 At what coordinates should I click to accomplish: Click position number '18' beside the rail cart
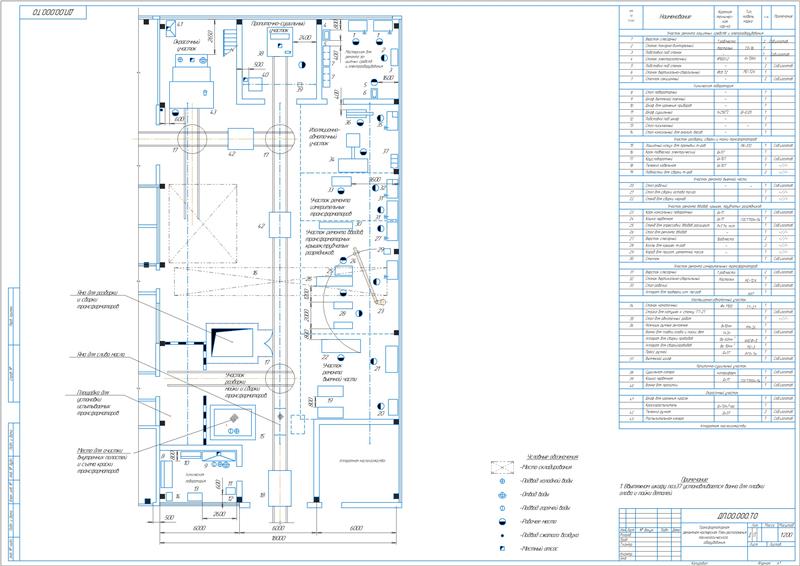[x=262, y=495]
